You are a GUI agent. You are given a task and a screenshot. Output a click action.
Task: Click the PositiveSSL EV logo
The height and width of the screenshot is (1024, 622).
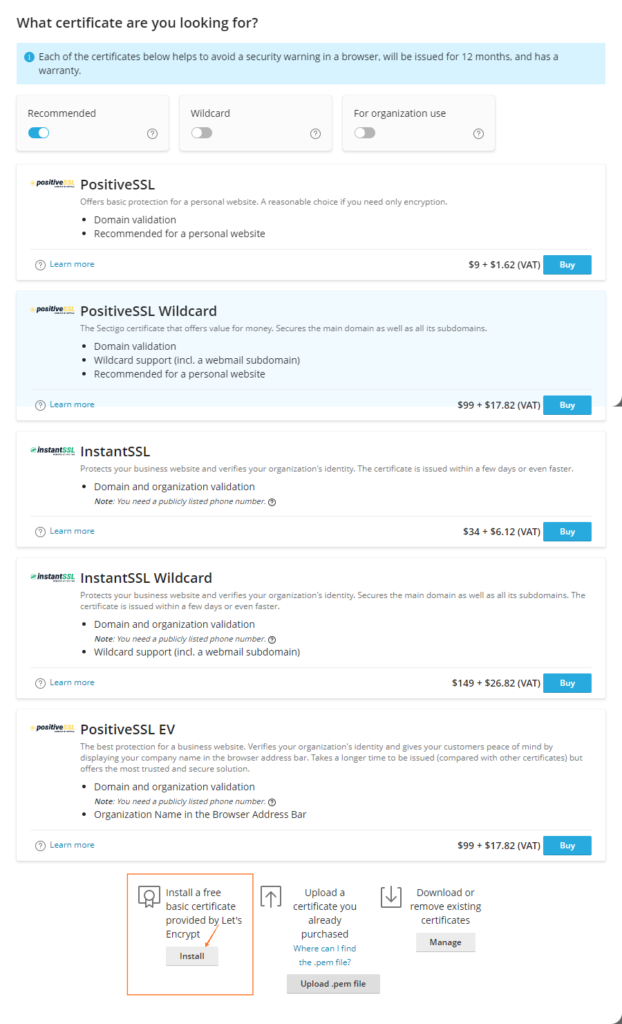[52, 728]
